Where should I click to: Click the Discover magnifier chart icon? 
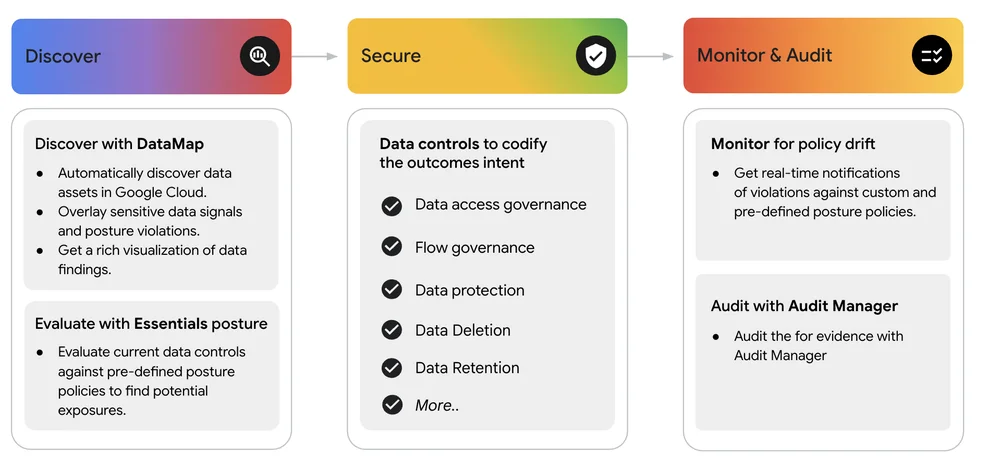pos(260,56)
